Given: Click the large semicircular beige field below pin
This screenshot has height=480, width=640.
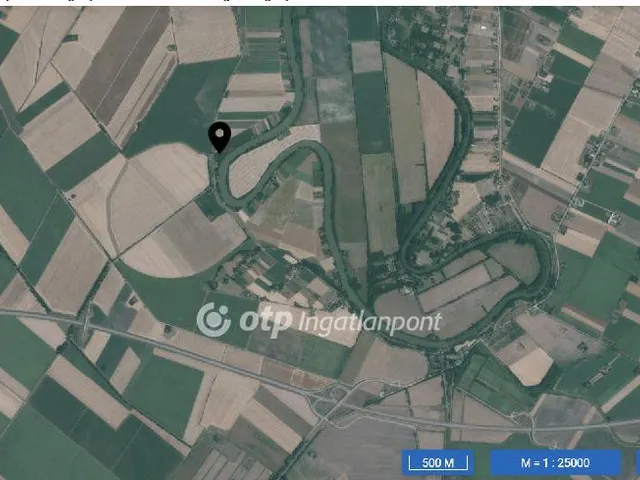Looking at the screenshot, I should coord(159,208).
